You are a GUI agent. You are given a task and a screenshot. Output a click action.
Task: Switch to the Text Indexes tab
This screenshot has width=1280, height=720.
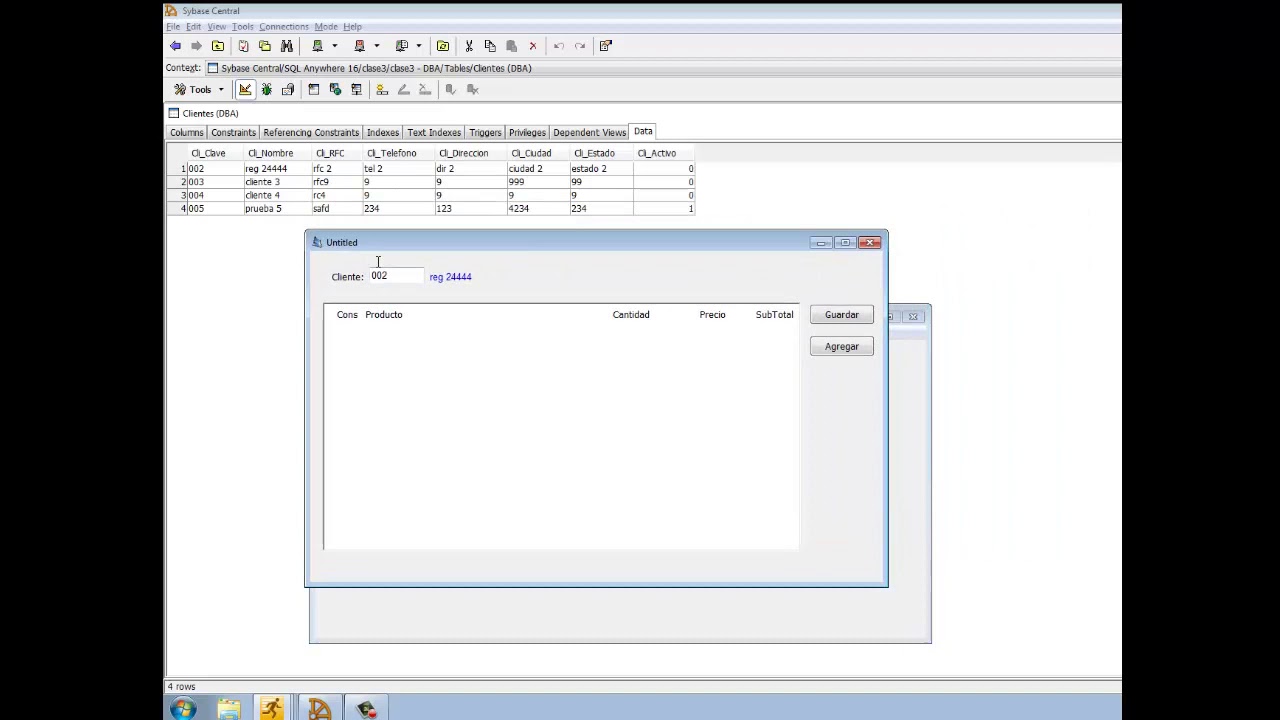(434, 133)
